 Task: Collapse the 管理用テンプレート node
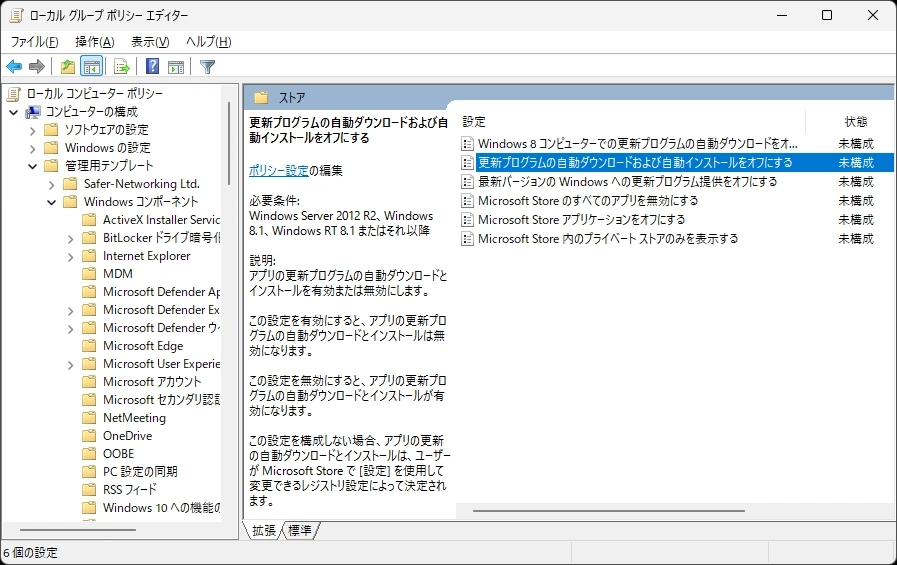33,166
